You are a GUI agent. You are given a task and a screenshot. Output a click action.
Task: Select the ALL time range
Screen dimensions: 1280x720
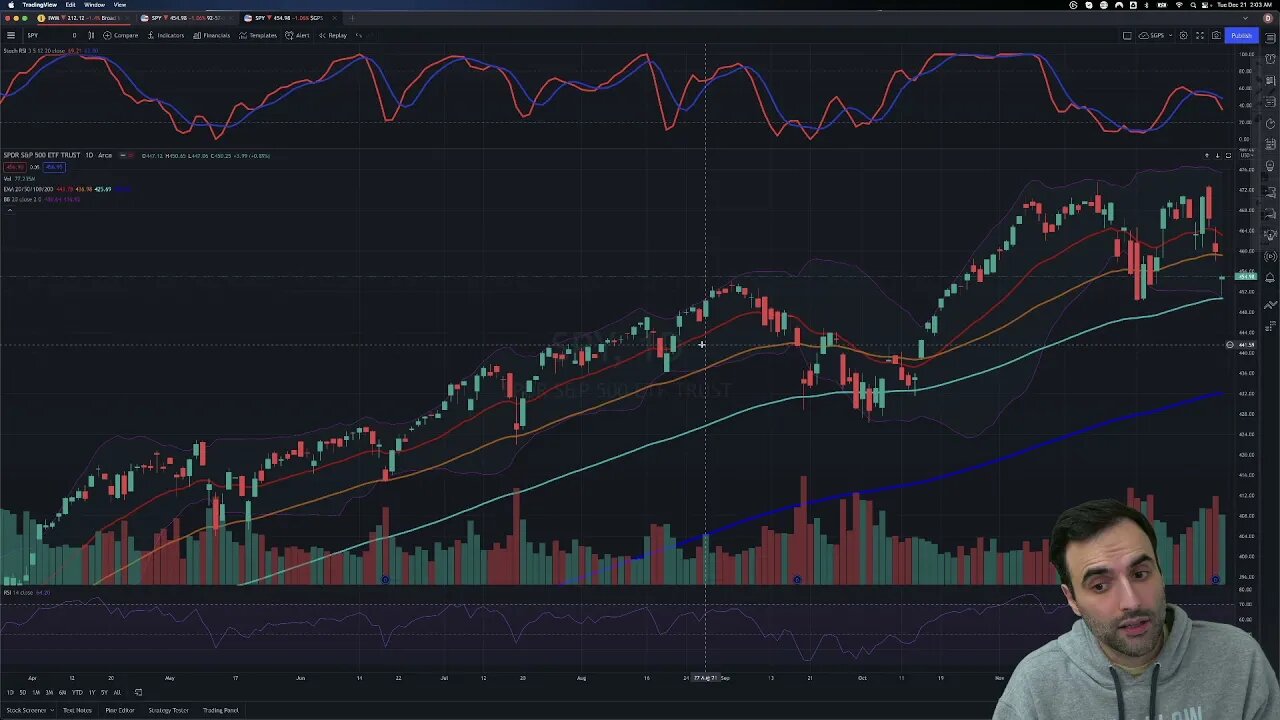tap(117, 692)
